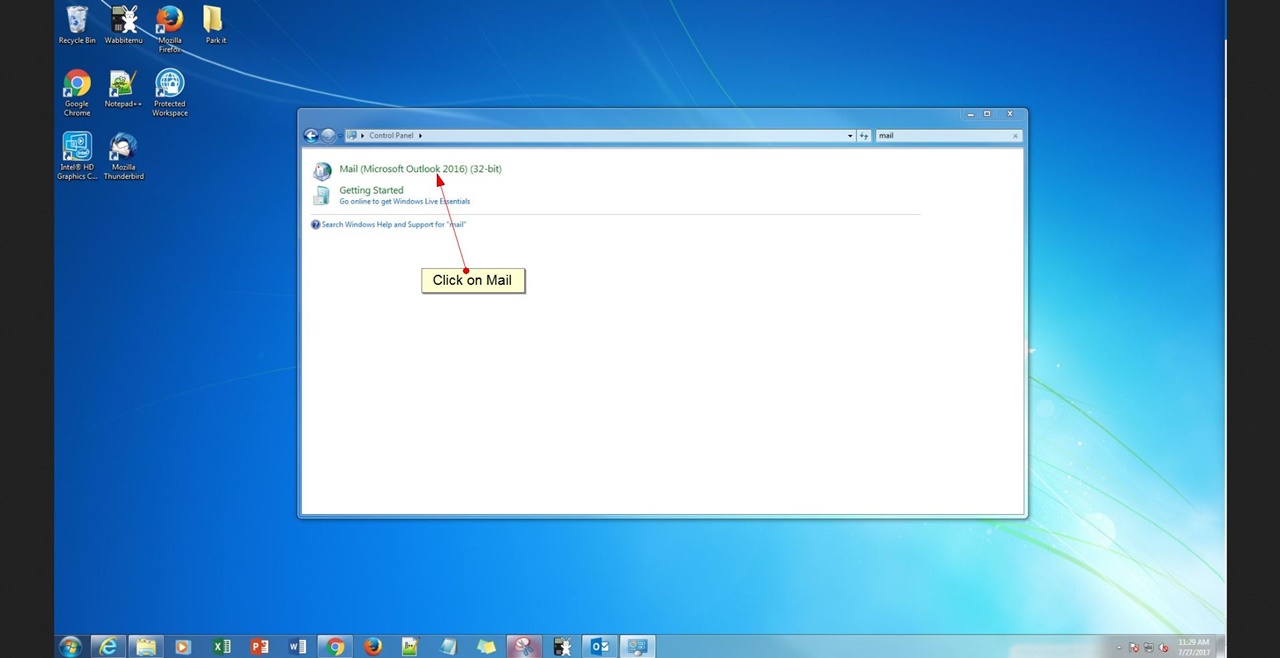
Task: Expand the chevron after Control Panel breadcrumb
Action: click(x=420, y=136)
